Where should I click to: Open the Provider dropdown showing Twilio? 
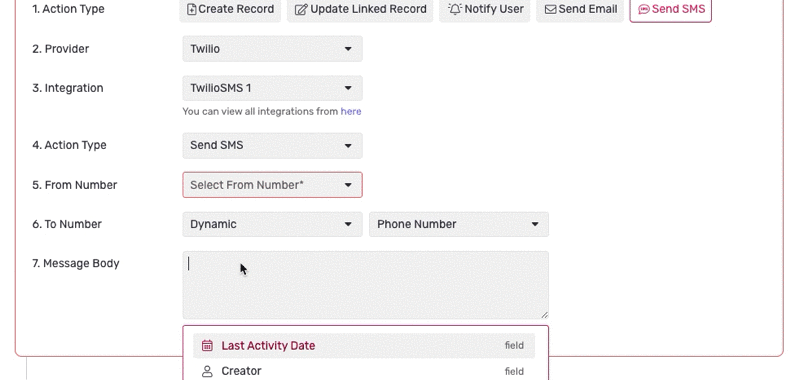[x=272, y=49]
